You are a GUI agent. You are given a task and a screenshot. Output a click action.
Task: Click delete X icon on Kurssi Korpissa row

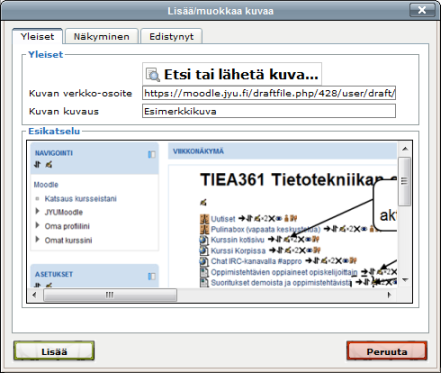(302, 250)
